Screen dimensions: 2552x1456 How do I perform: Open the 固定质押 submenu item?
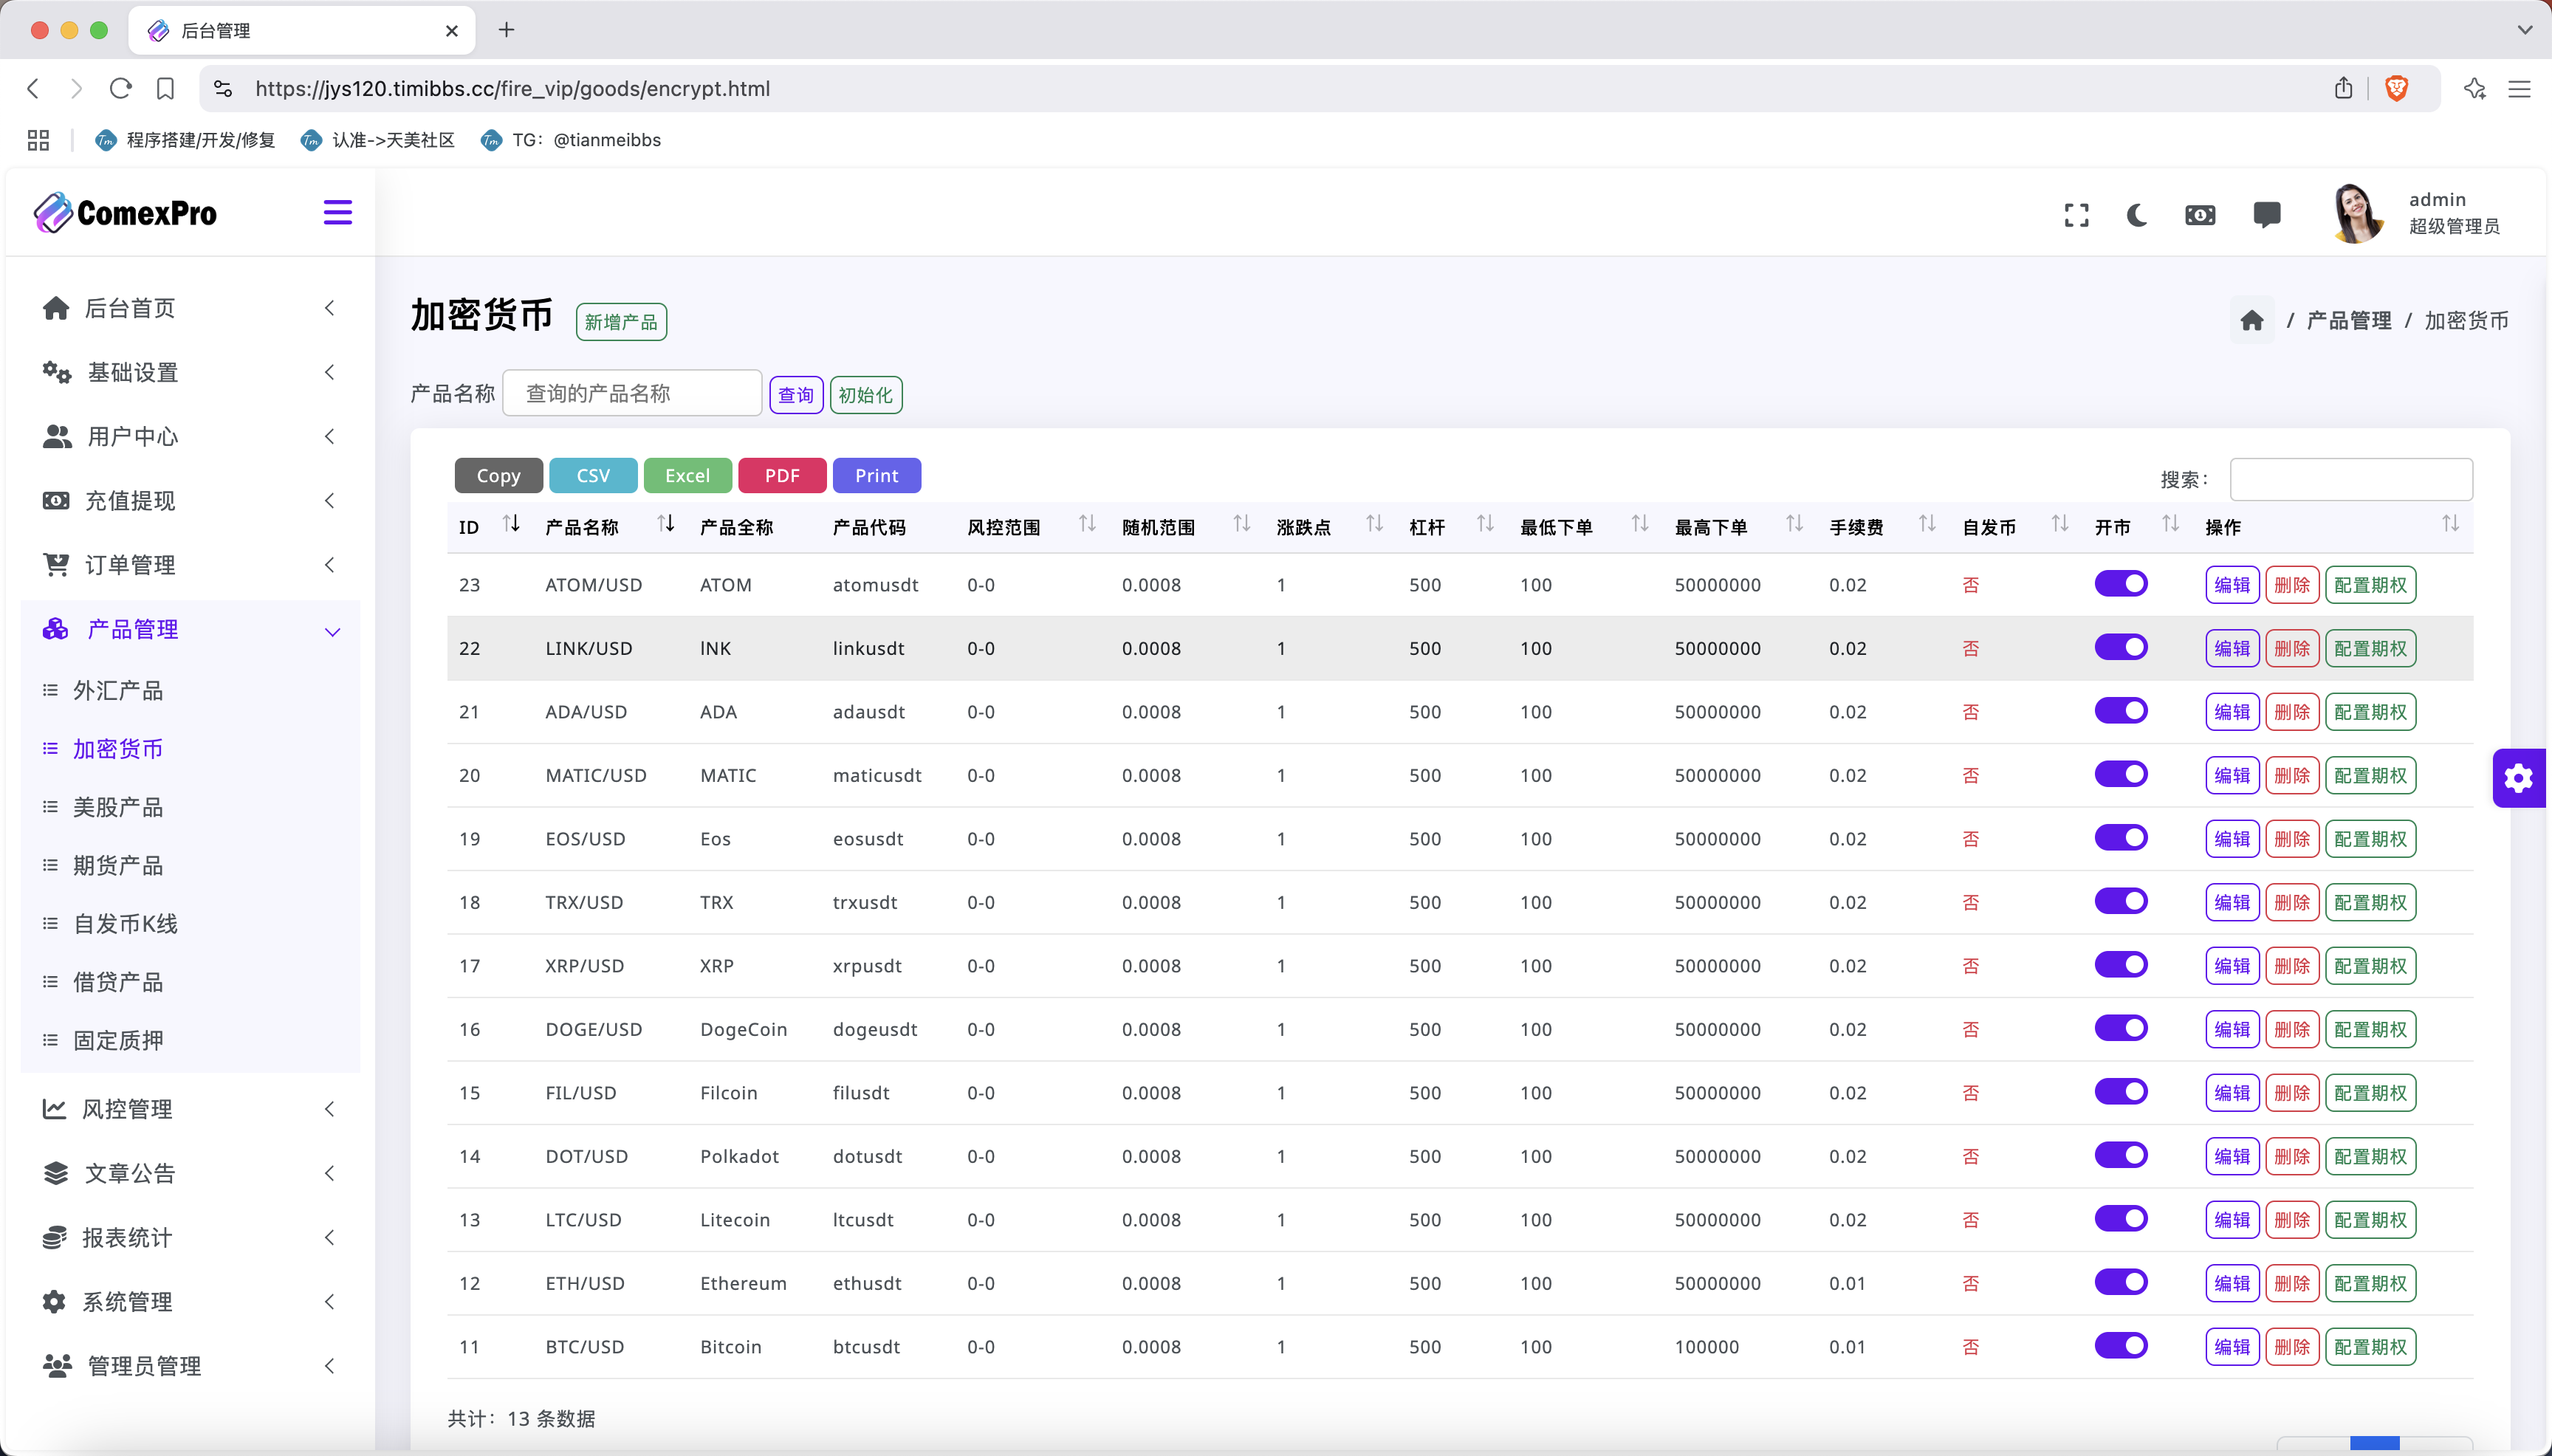117,1040
